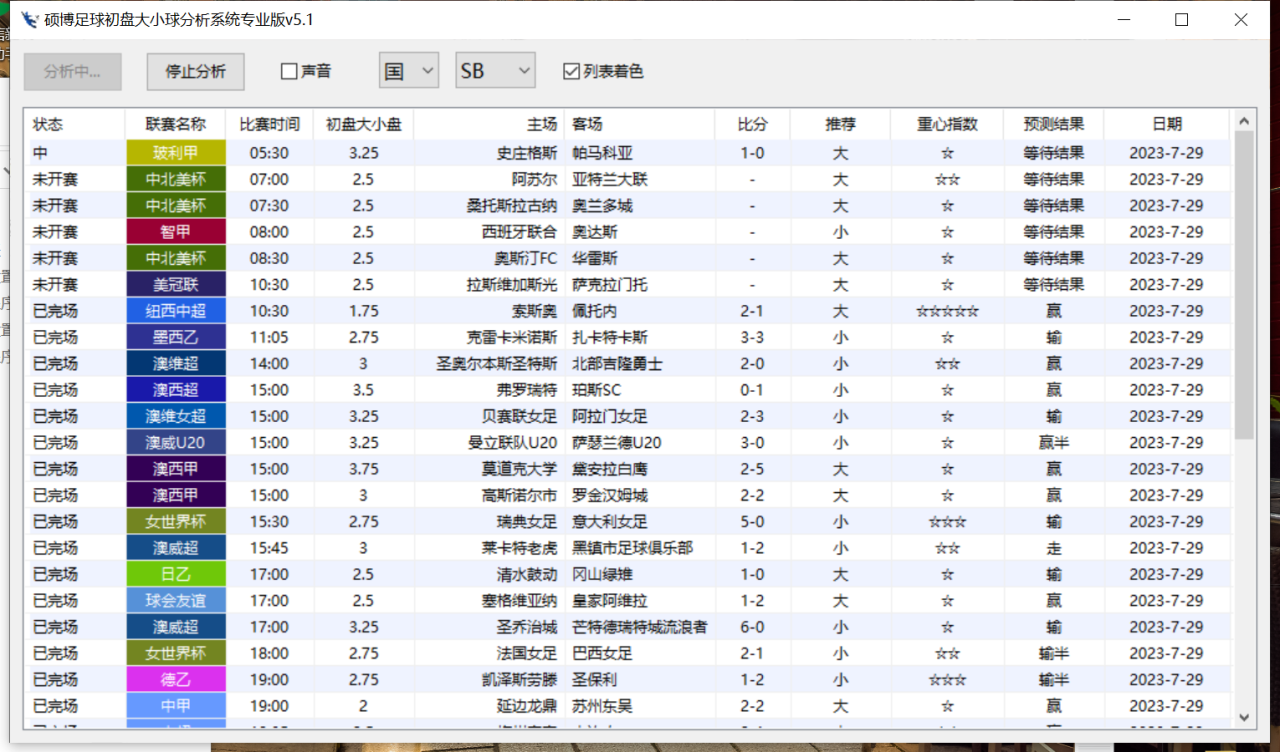
Task: Enable the 声音 sound checkbox
Action: 290,71
